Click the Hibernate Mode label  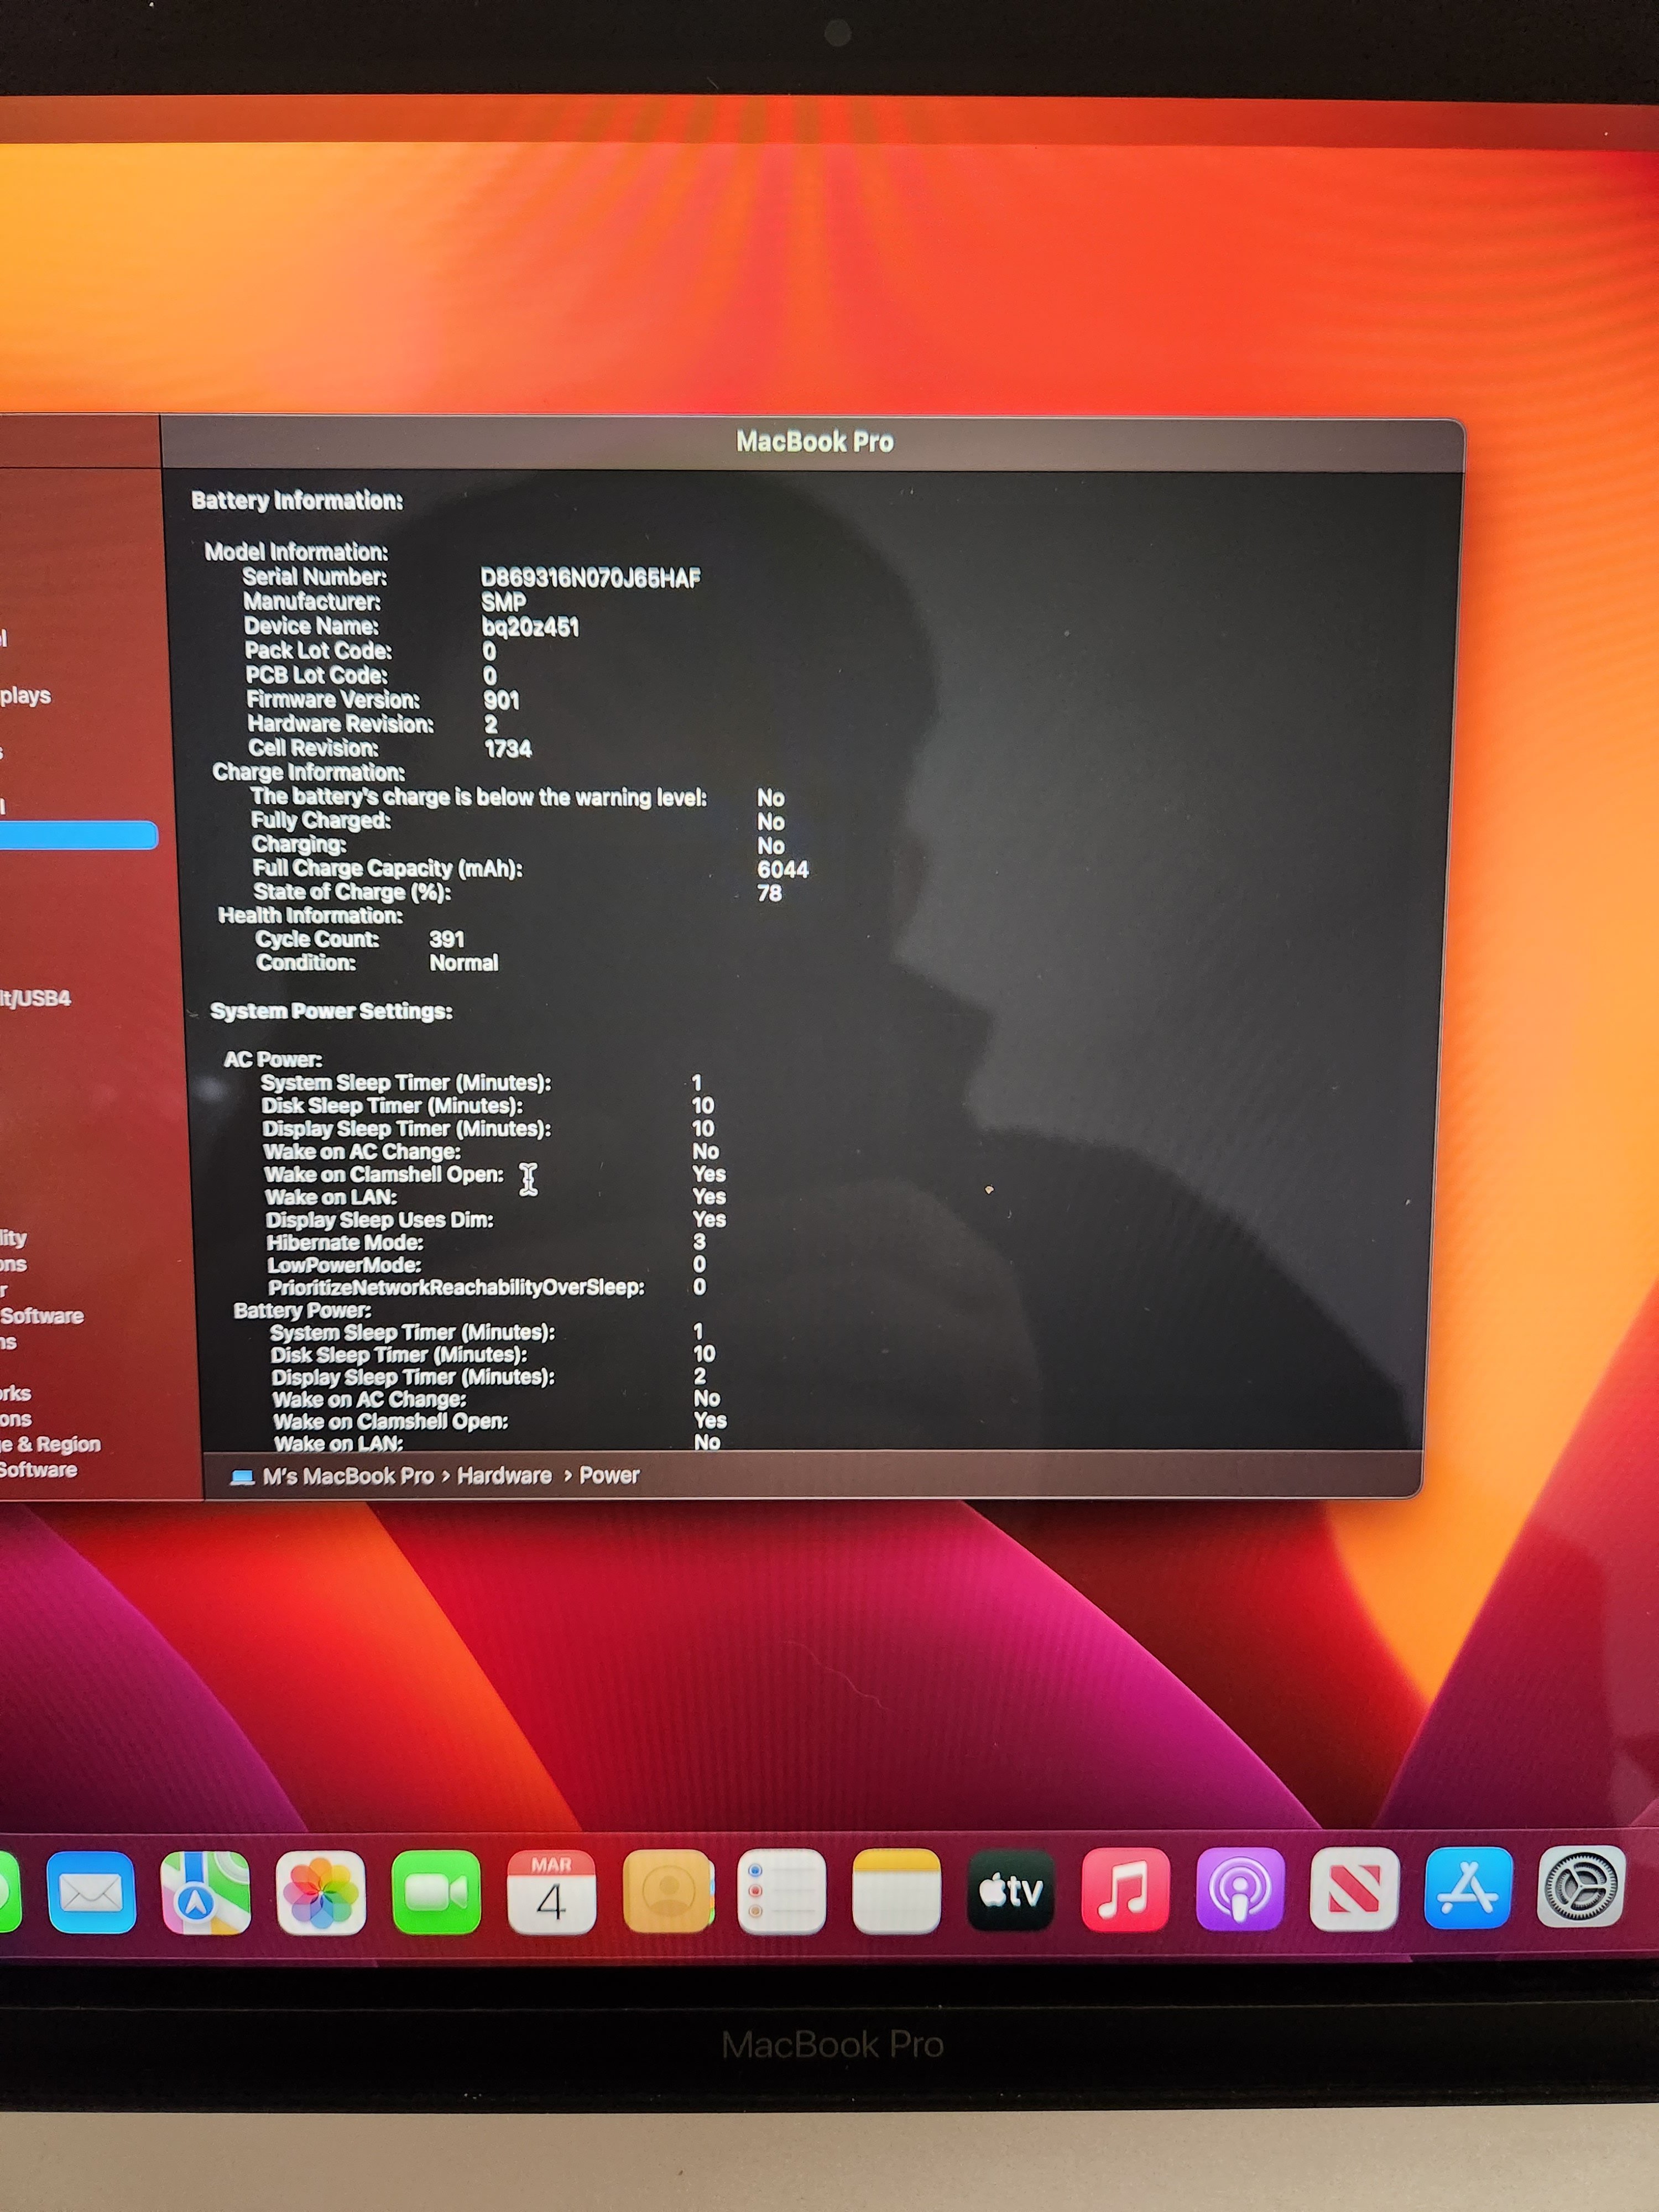(x=345, y=1242)
